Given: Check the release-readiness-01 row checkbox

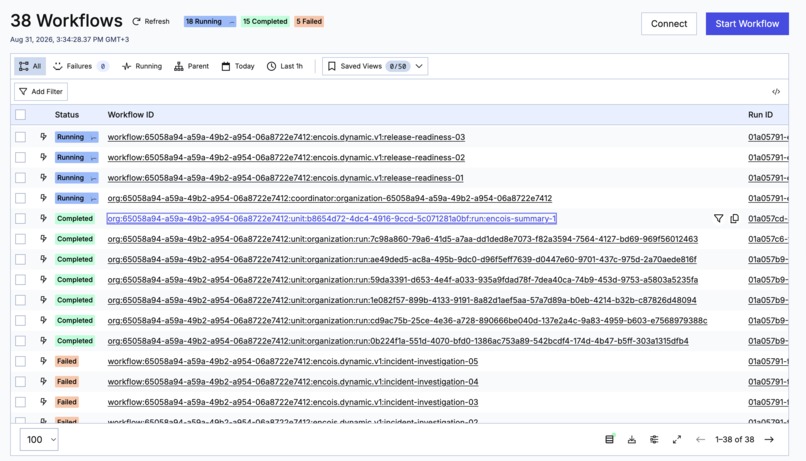Looking at the screenshot, I should coord(21,177).
